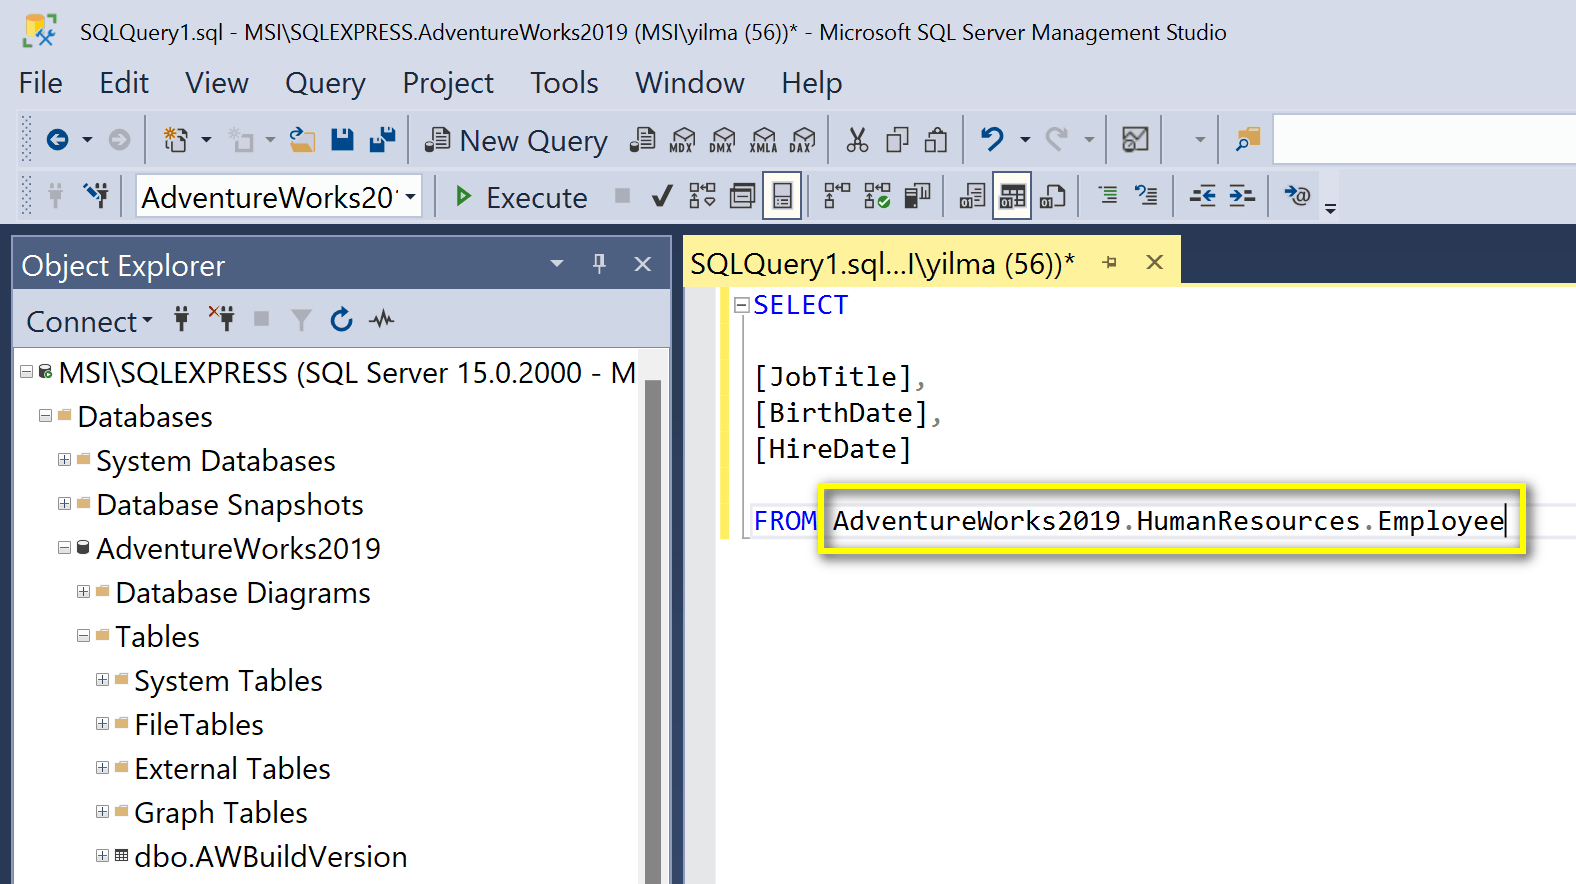The width and height of the screenshot is (1576, 884).
Task: Expand the System Databases node
Action: 64,460
